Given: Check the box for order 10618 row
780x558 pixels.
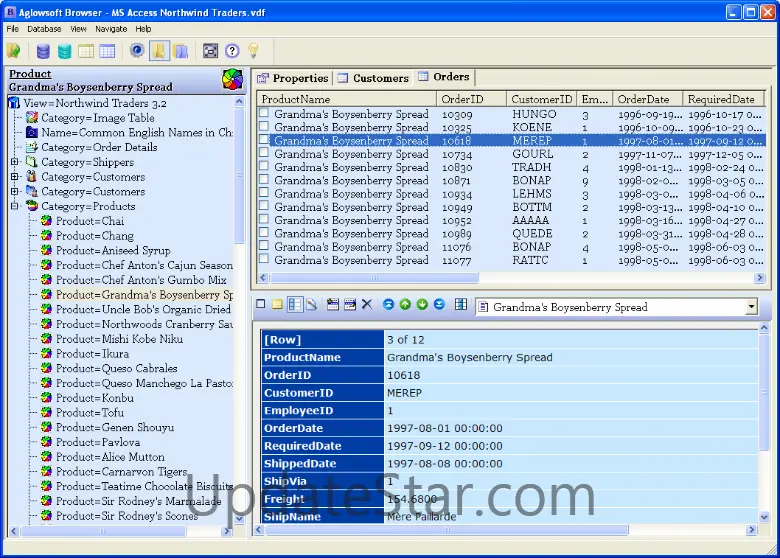Looking at the screenshot, I should [264, 140].
